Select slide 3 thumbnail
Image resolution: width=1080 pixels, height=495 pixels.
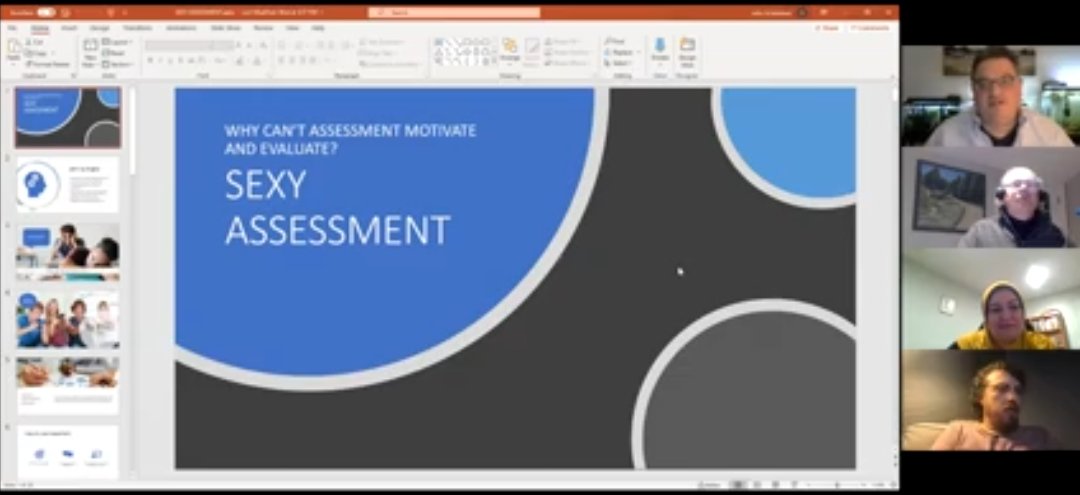(68, 251)
